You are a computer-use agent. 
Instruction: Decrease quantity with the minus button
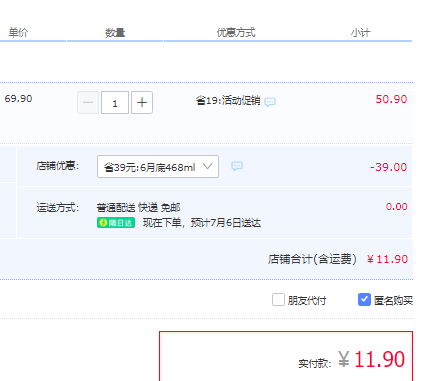(88, 102)
